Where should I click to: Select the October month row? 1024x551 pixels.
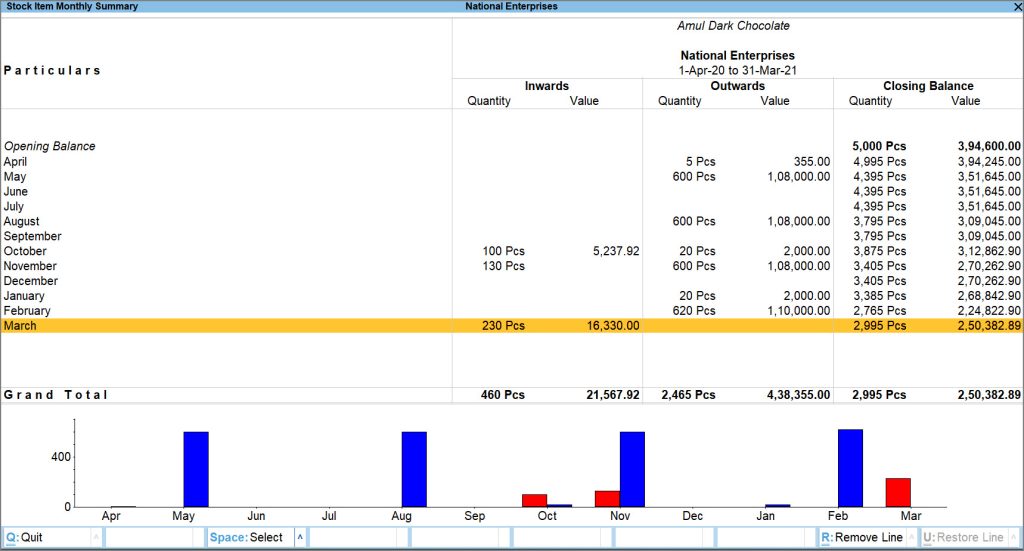[512, 251]
